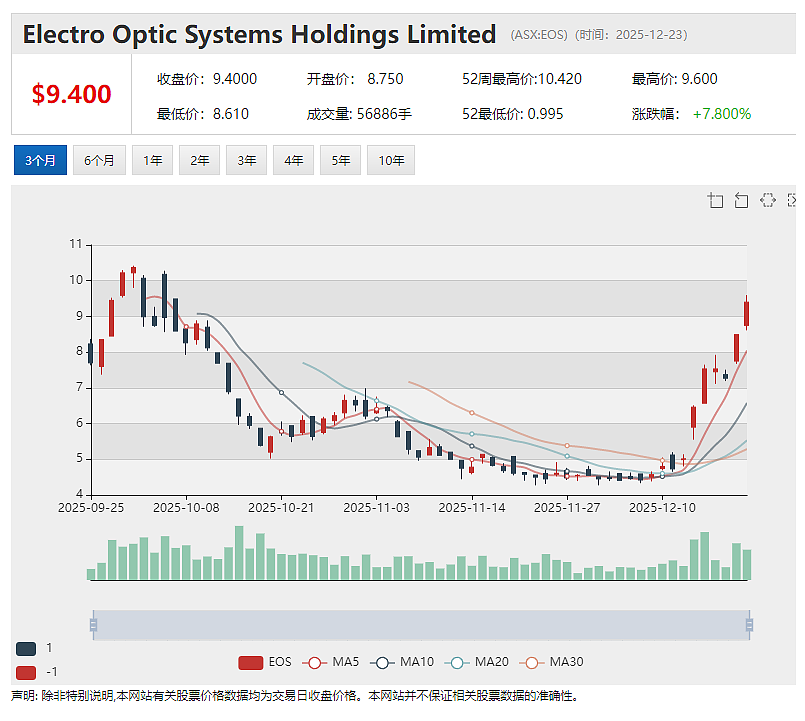The image size is (805, 721).
Task: Click the y-axis label 11
Action: click(76, 244)
